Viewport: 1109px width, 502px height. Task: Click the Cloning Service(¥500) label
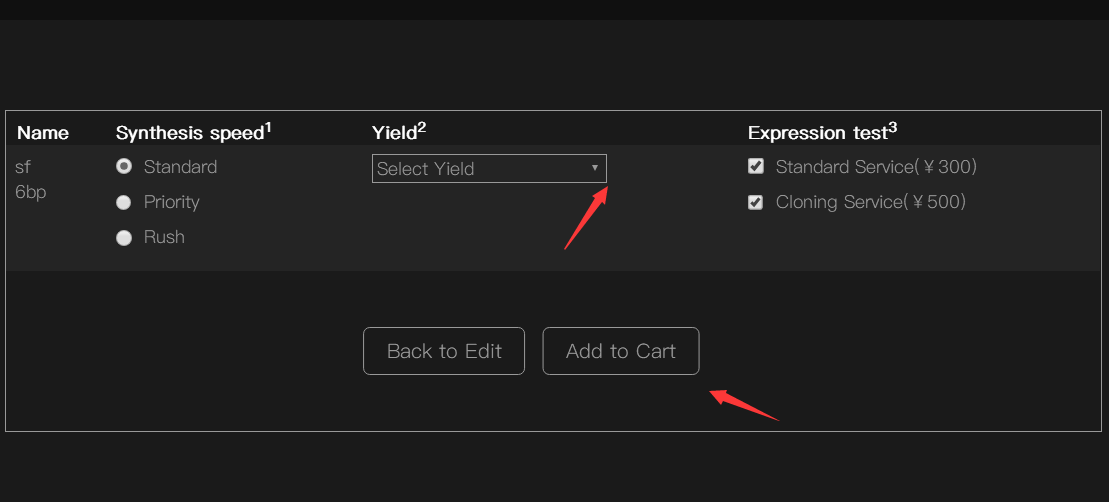pyautogui.click(x=871, y=202)
